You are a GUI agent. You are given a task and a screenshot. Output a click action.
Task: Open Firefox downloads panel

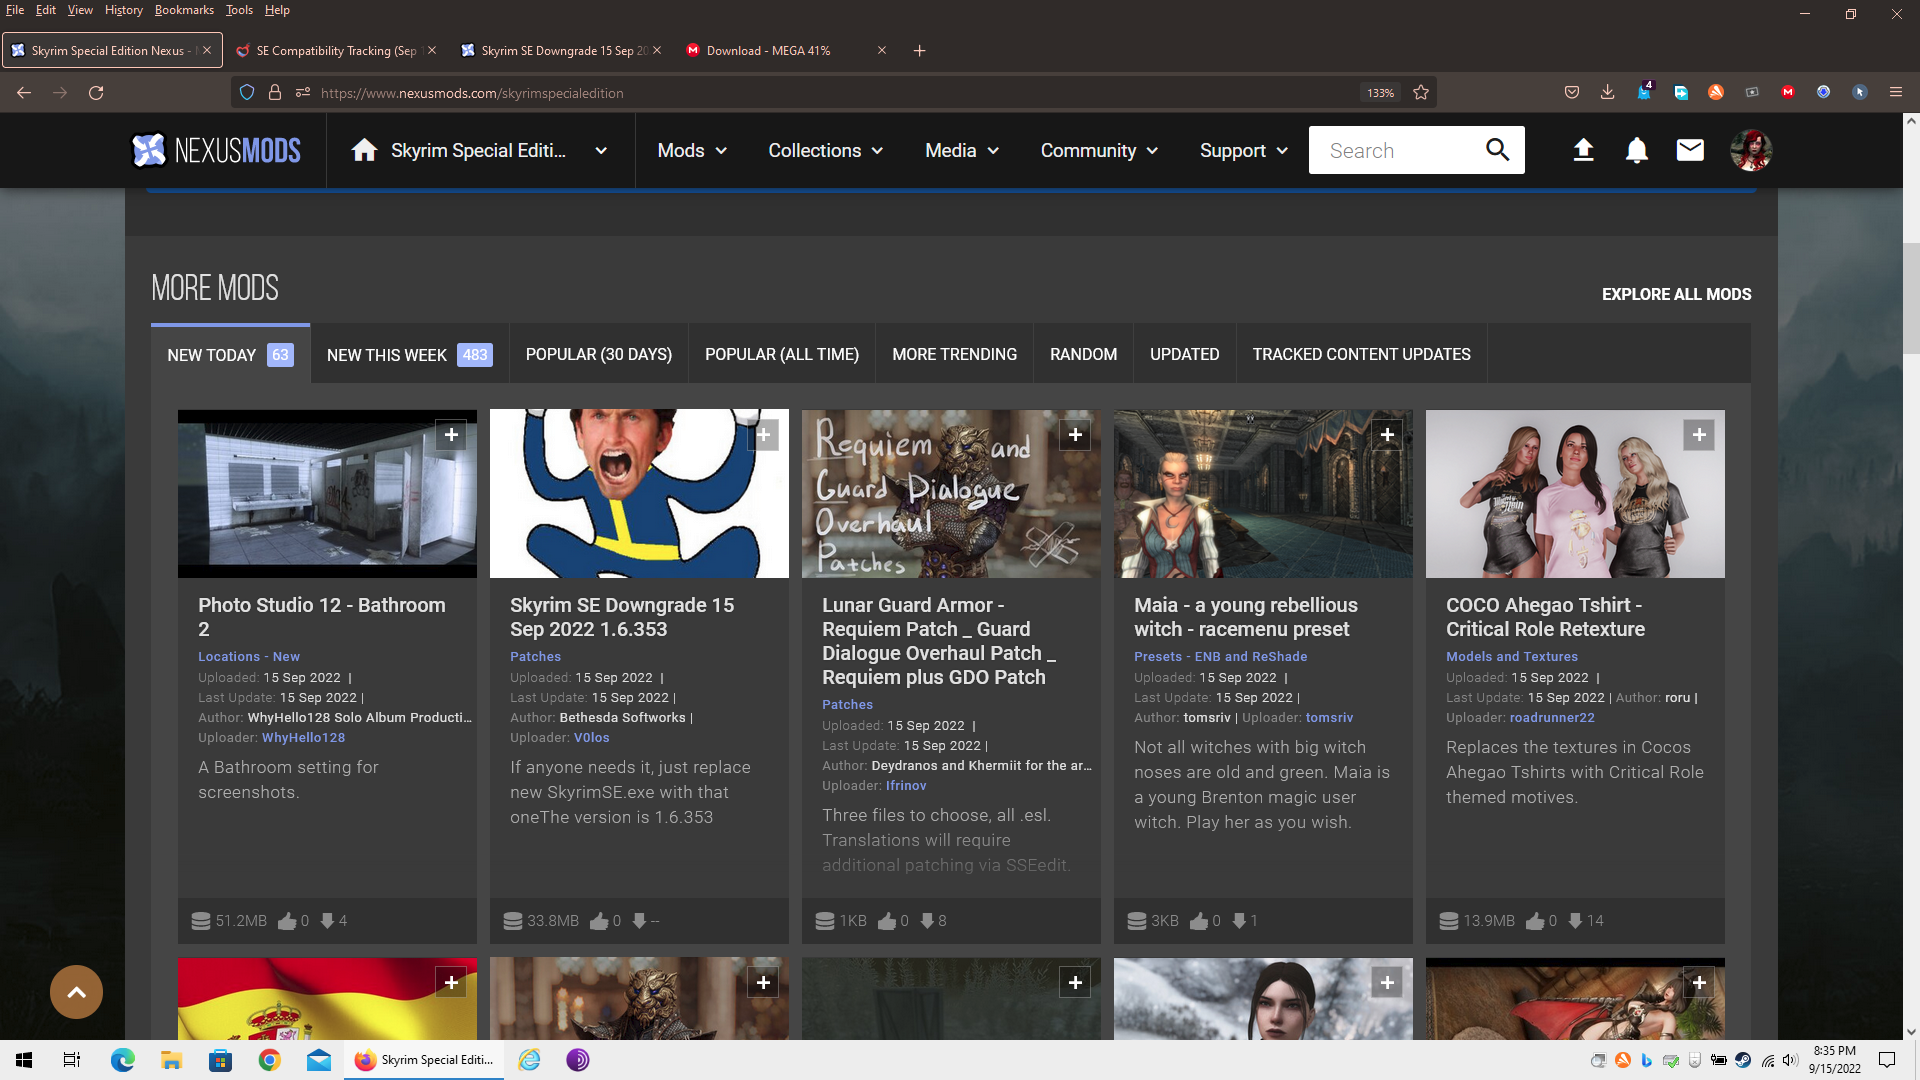pos(1607,93)
